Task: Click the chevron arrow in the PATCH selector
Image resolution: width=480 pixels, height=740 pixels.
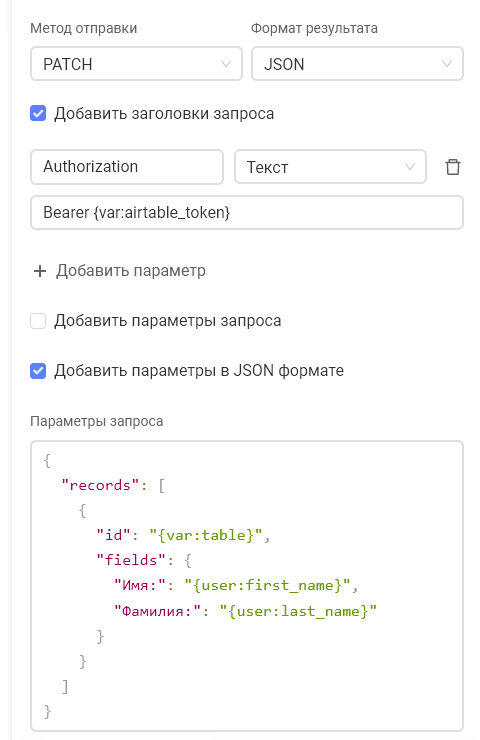Action: tap(226, 64)
